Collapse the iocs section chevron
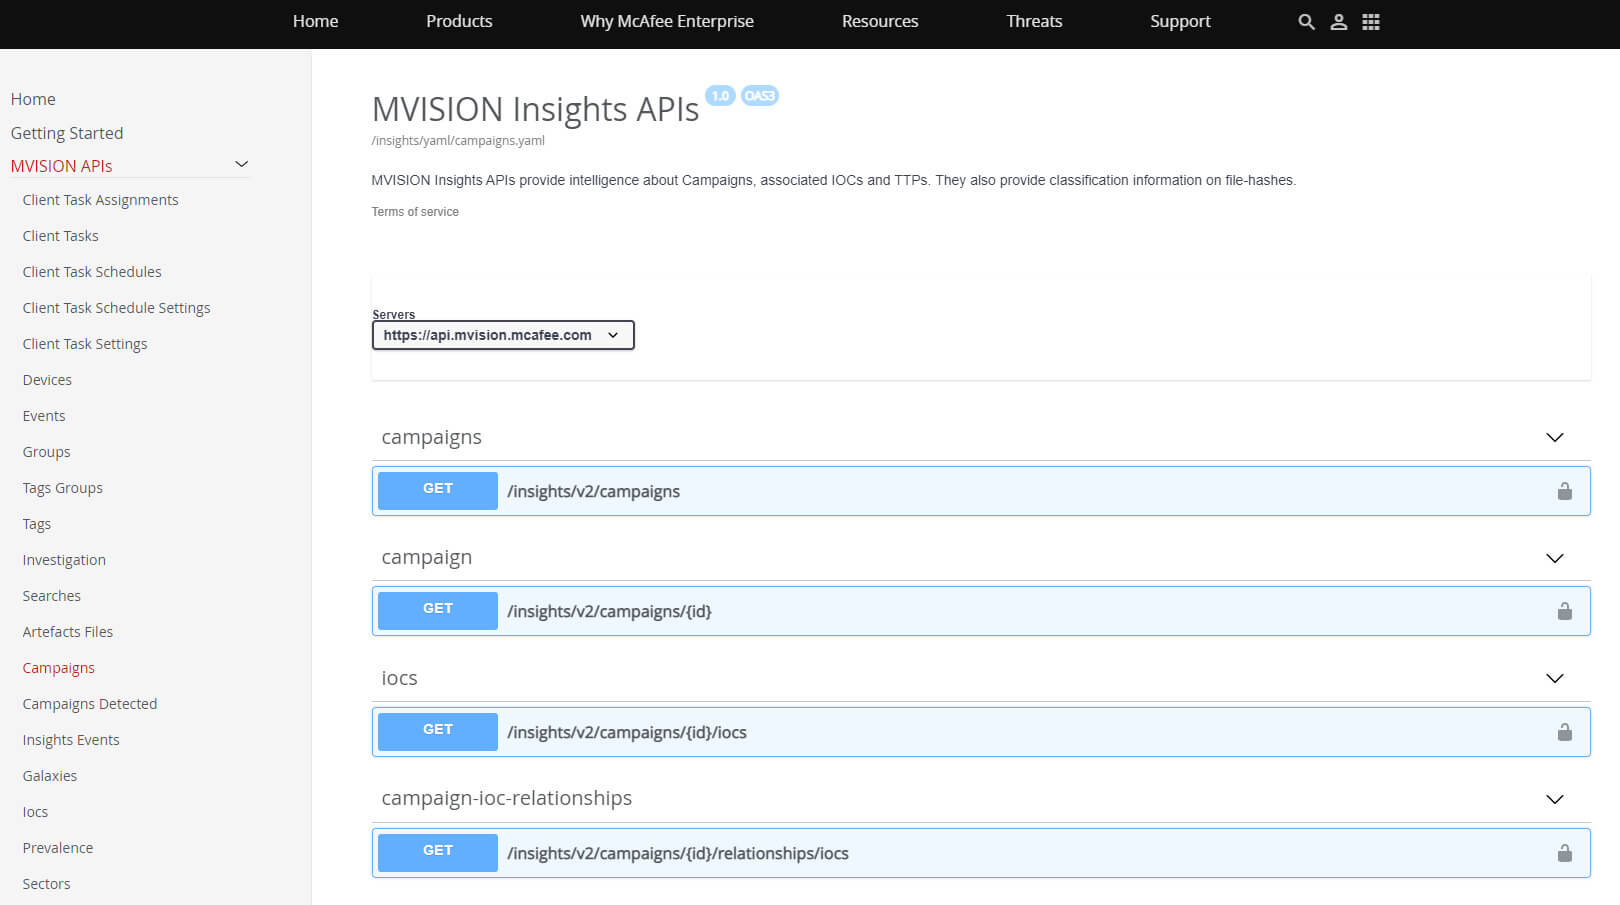This screenshot has width=1620, height=905. (1555, 678)
